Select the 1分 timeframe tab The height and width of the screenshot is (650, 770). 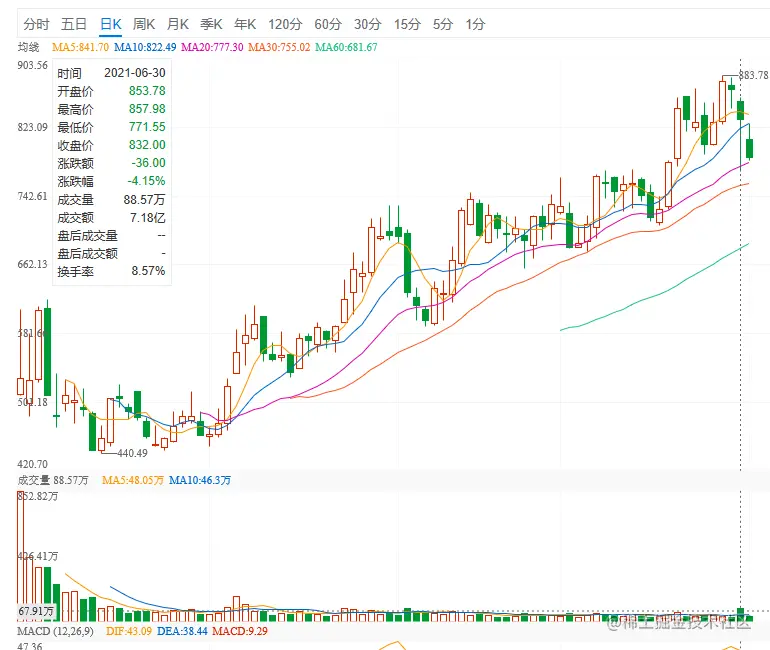475,24
